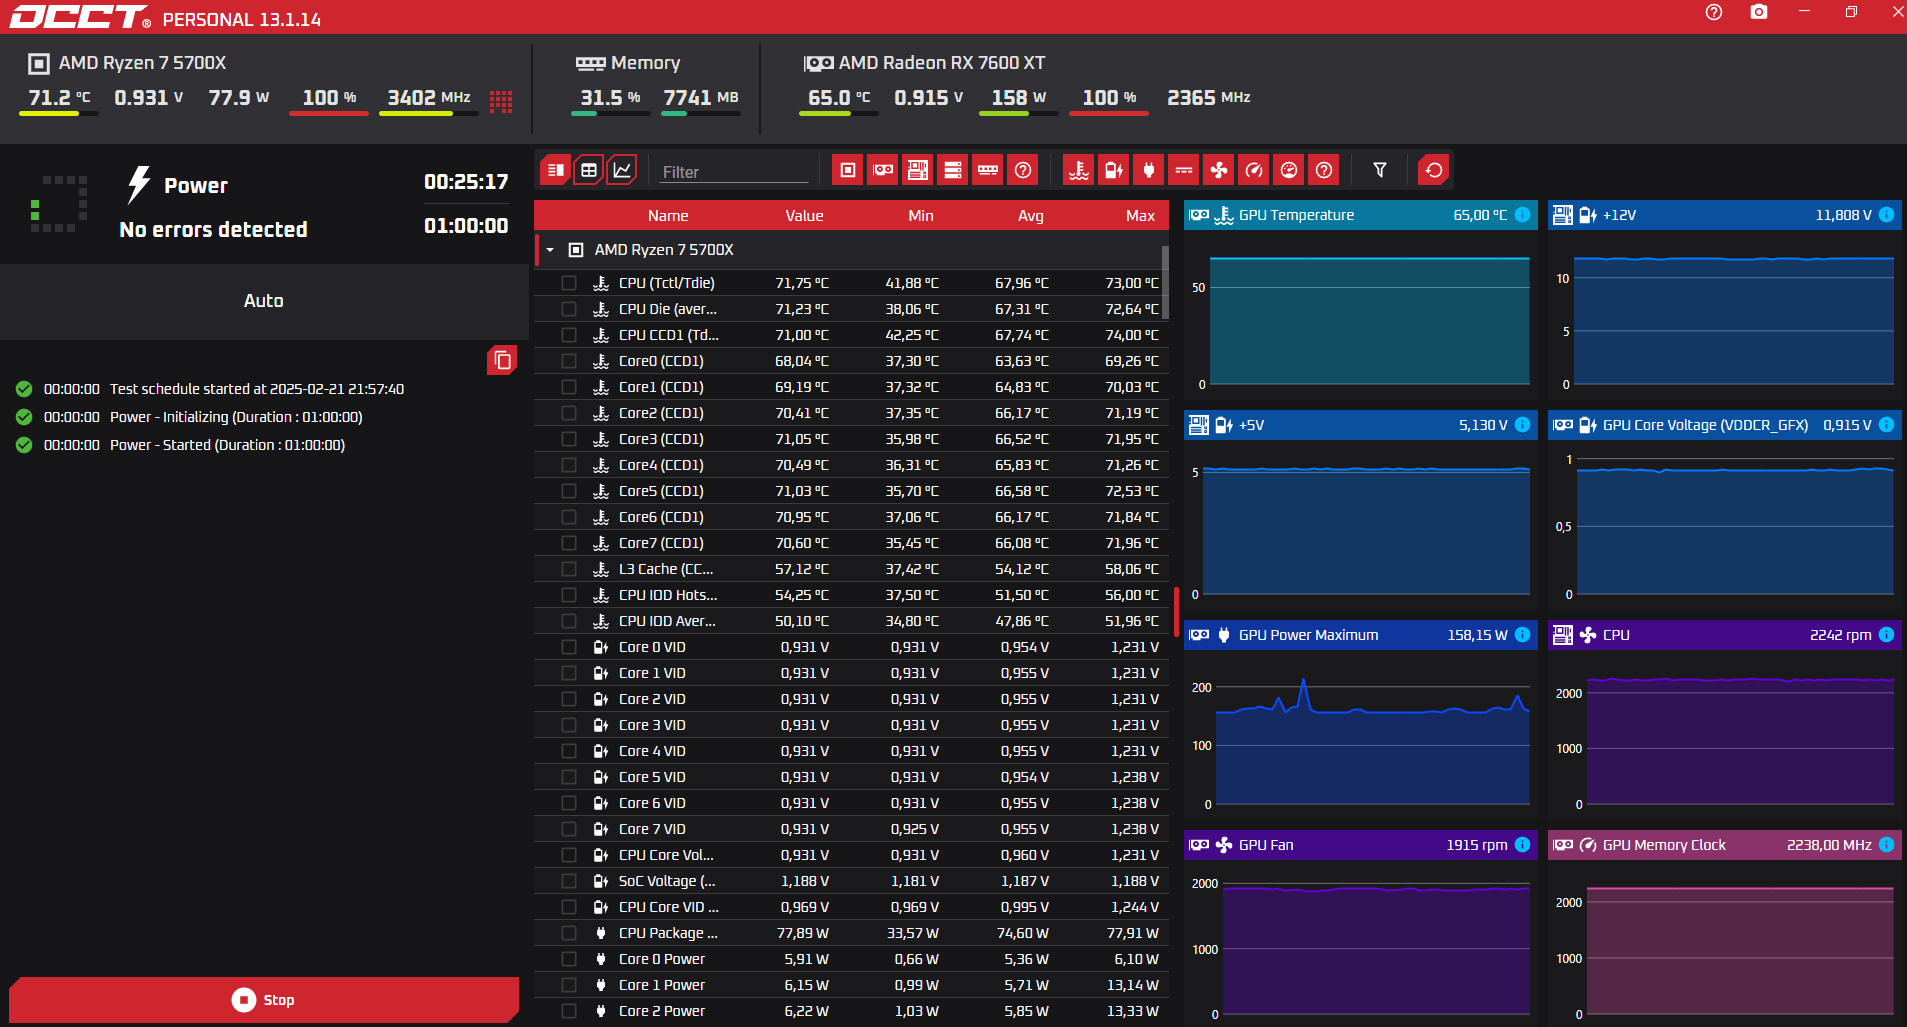Sort table by Avg column

coord(1031,216)
